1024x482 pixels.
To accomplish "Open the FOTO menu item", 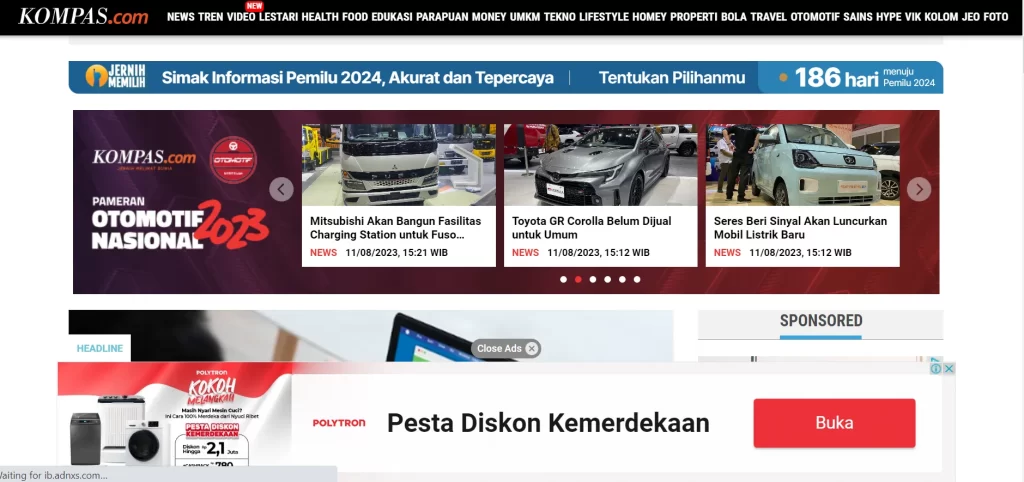I will (x=996, y=17).
